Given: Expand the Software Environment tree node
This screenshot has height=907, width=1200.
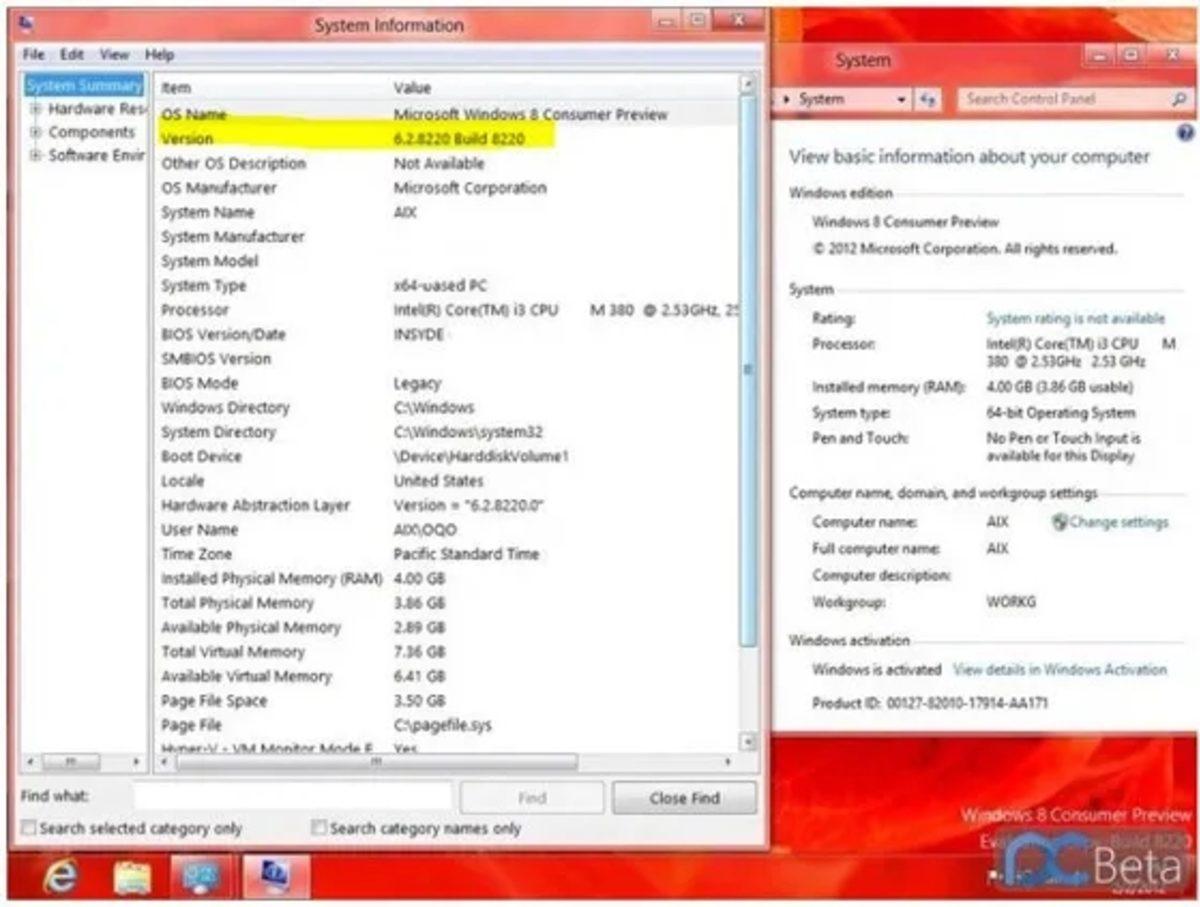Looking at the screenshot, I should (x=34, y=155).
